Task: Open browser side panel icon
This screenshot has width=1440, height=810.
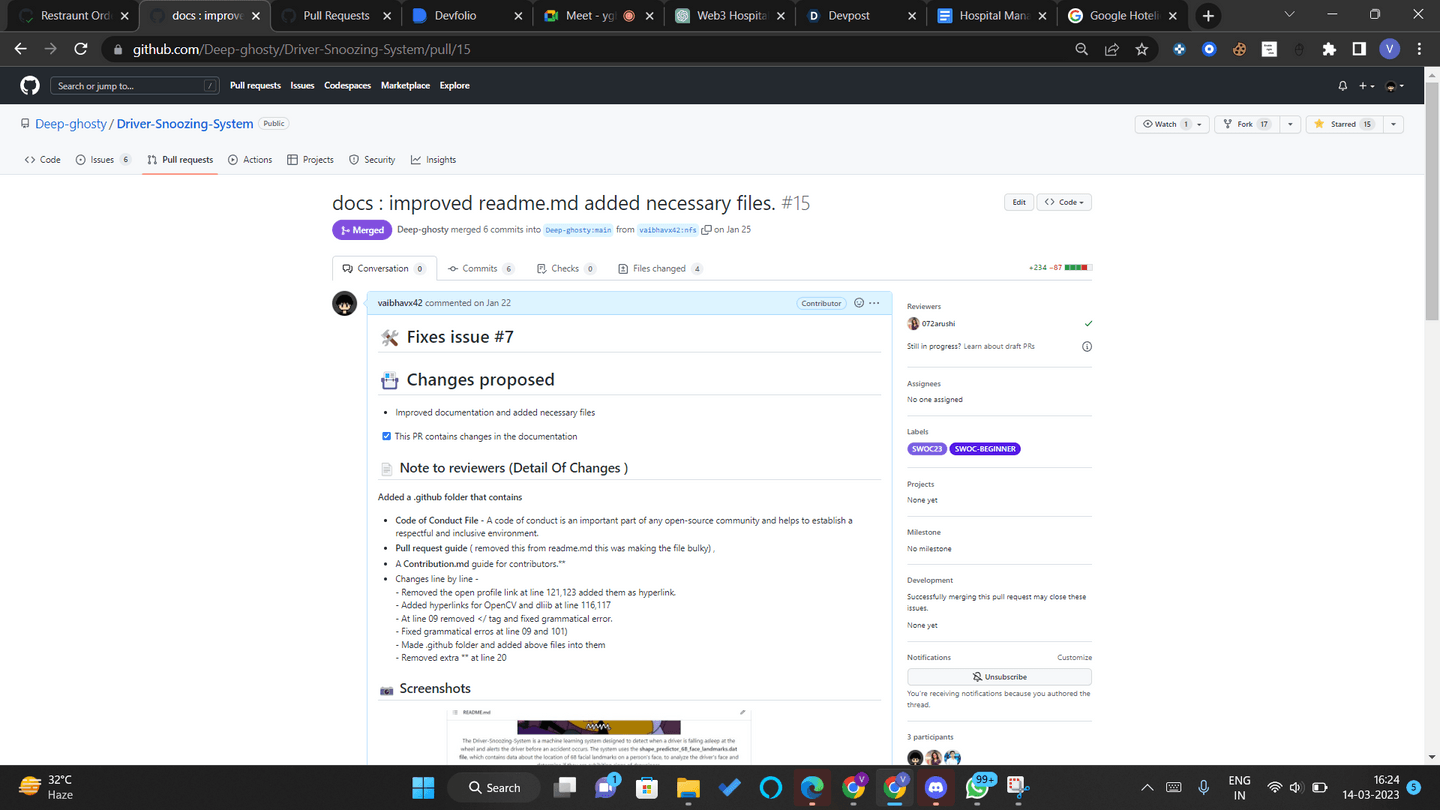Action: pos(1359,49)
